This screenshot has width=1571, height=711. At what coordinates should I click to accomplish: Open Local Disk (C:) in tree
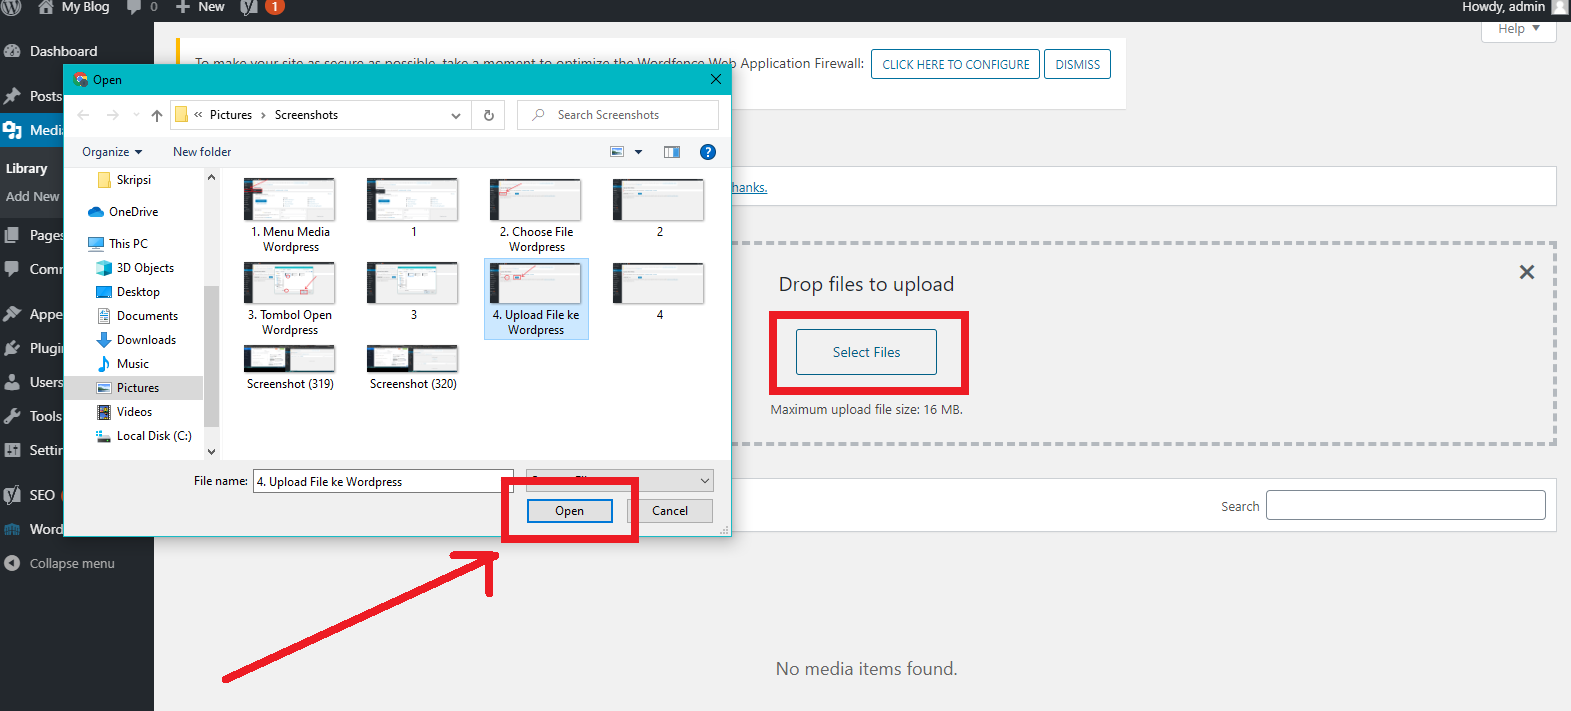tap(144, 436)
